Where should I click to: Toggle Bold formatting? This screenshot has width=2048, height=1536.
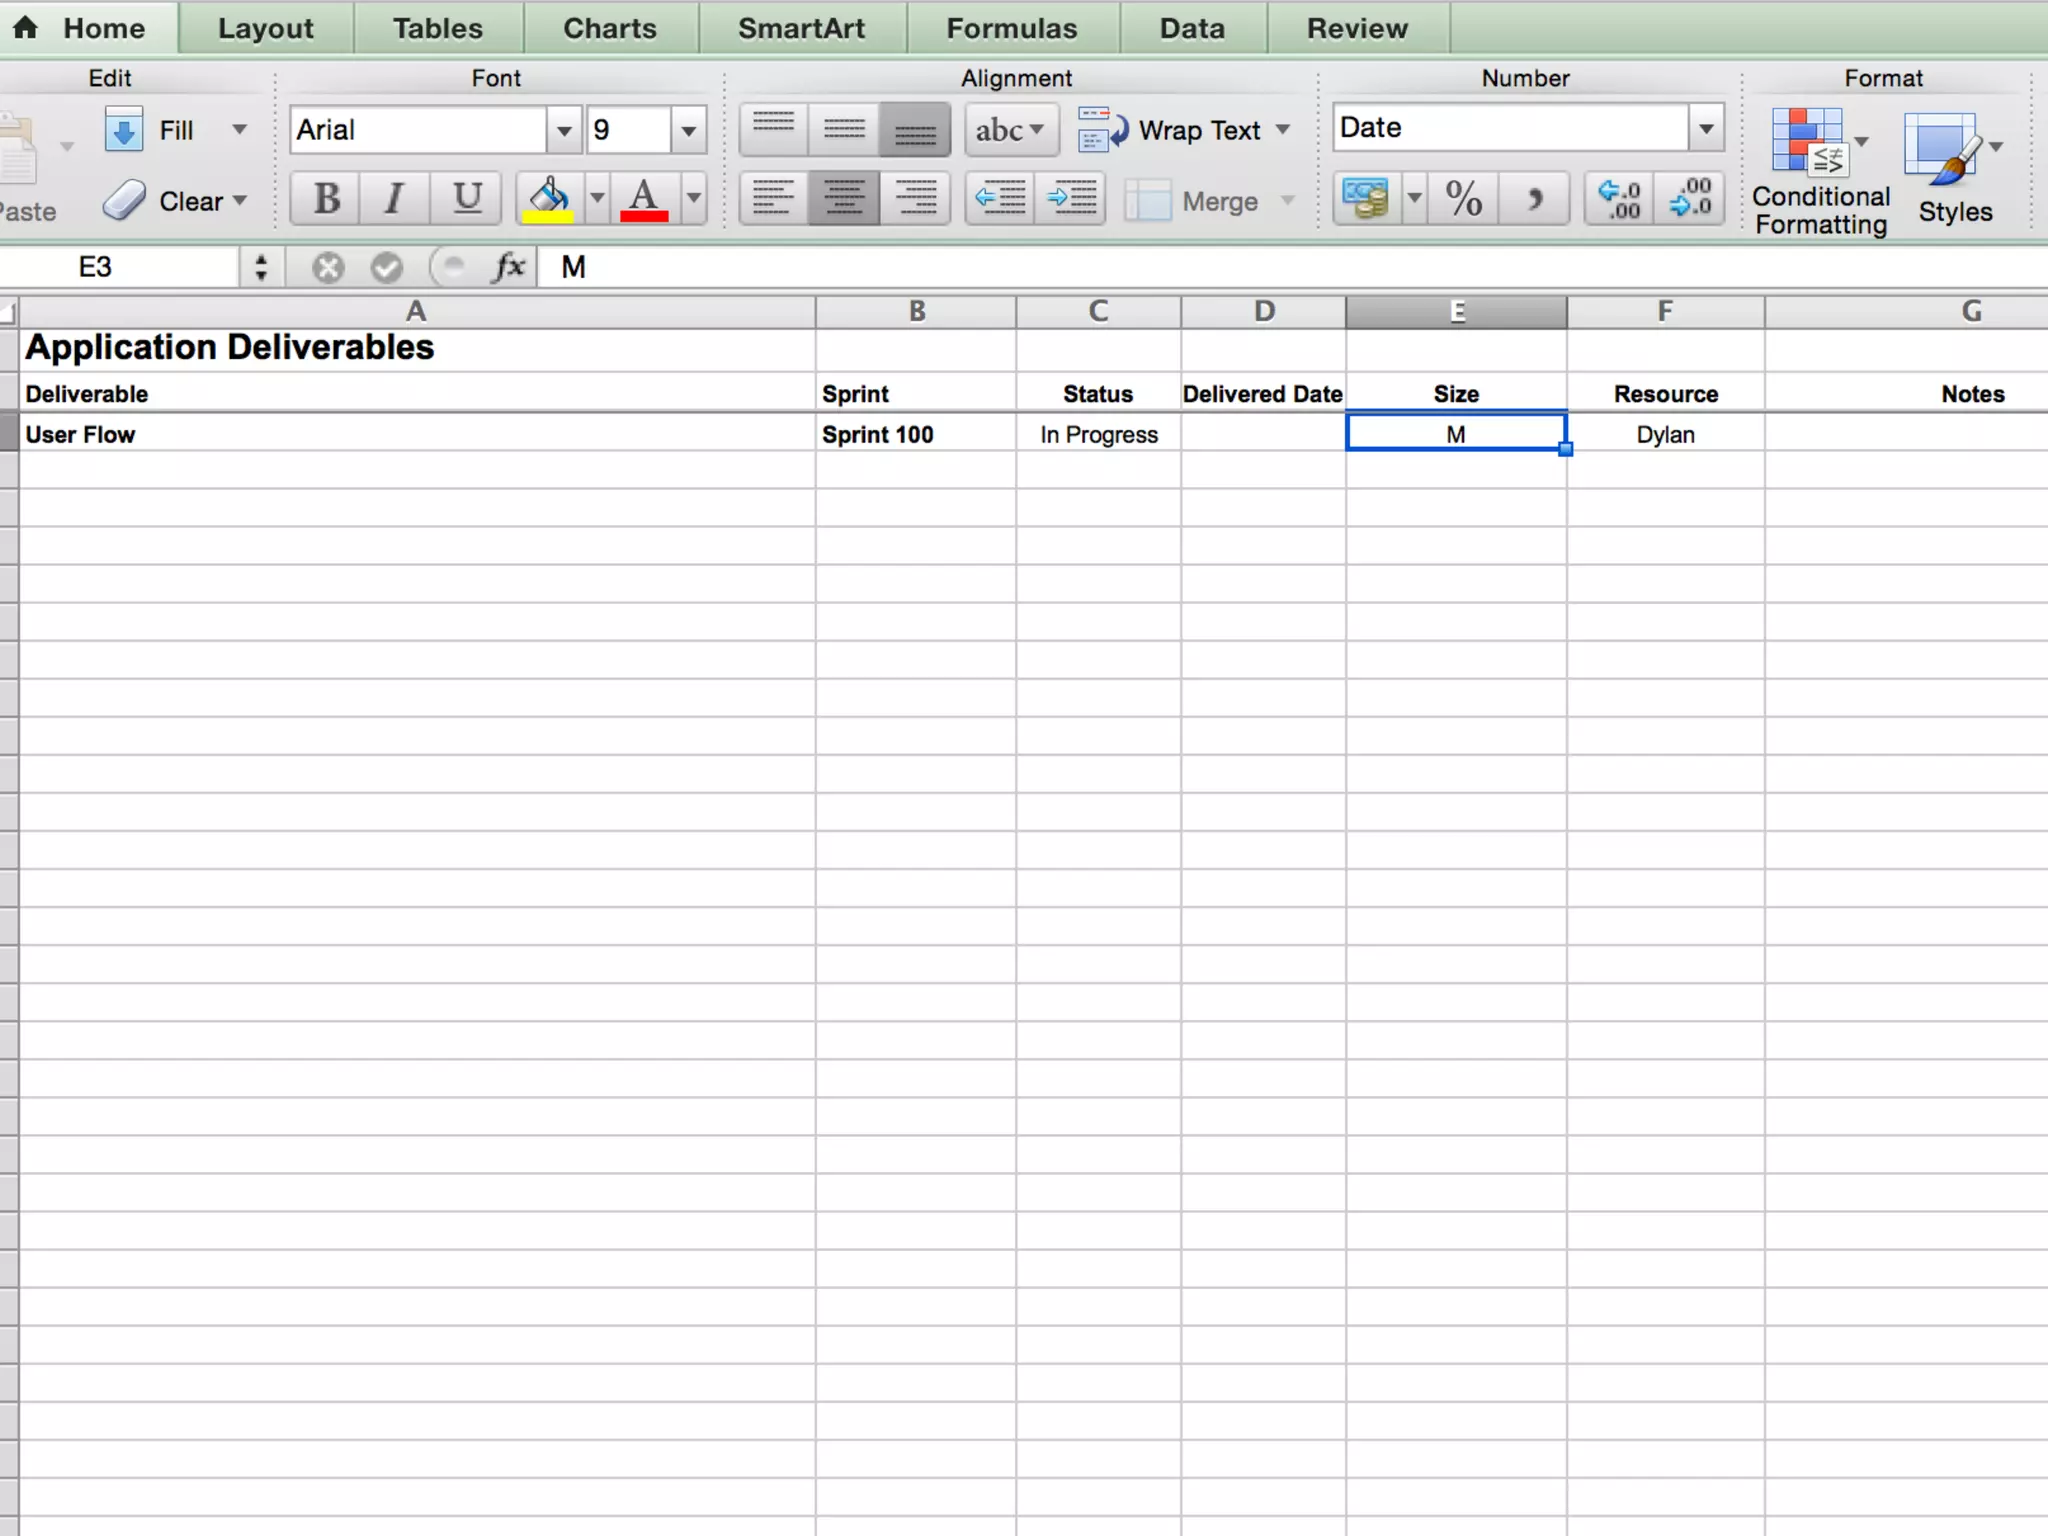326,198
